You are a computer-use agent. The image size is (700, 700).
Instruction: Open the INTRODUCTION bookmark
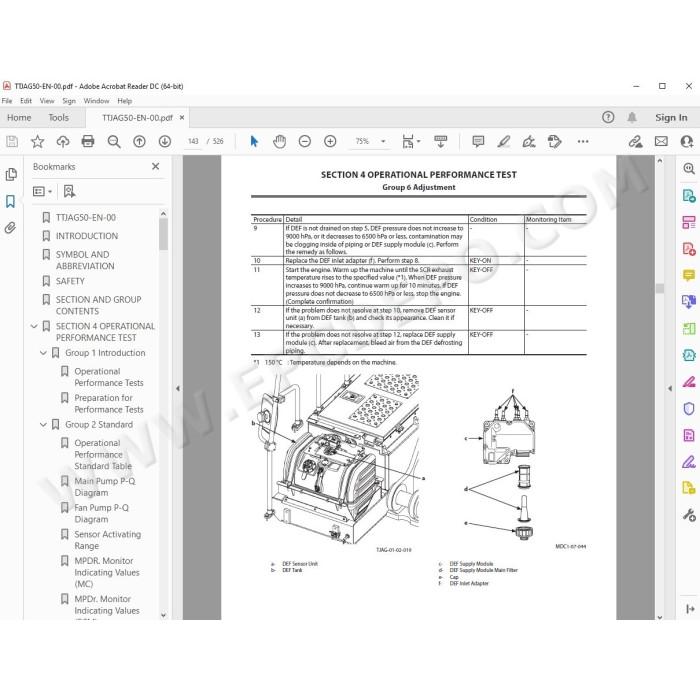coord(87,236)
